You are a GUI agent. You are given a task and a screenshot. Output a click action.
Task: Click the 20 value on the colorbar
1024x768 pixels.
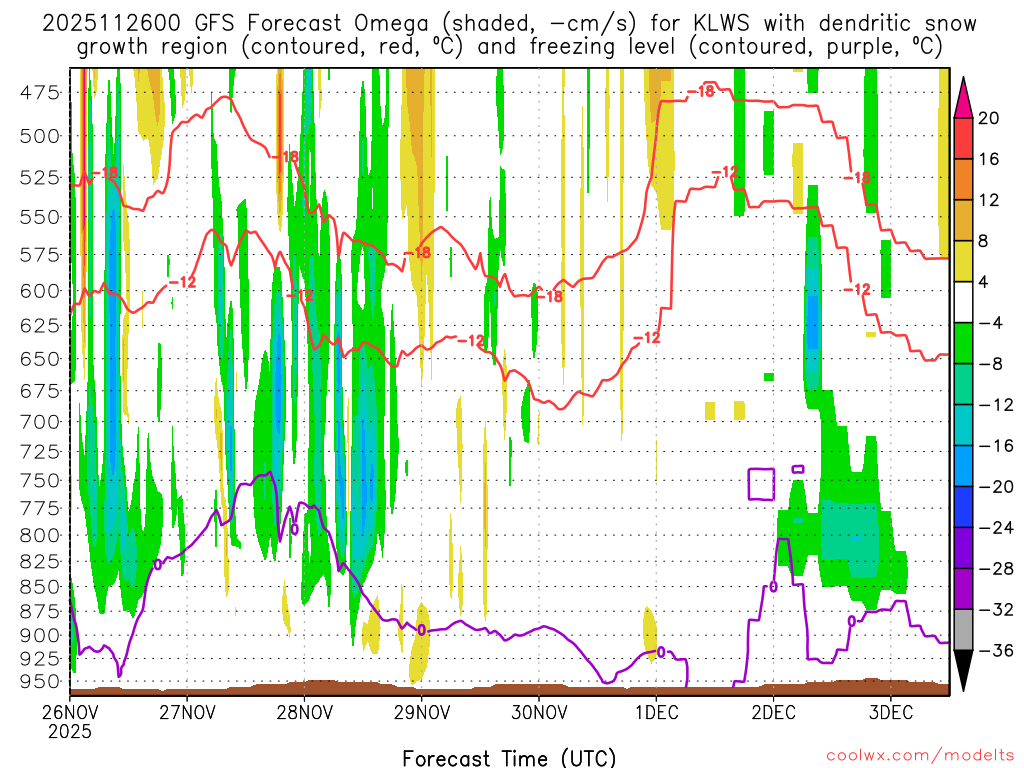coord(989,118)
